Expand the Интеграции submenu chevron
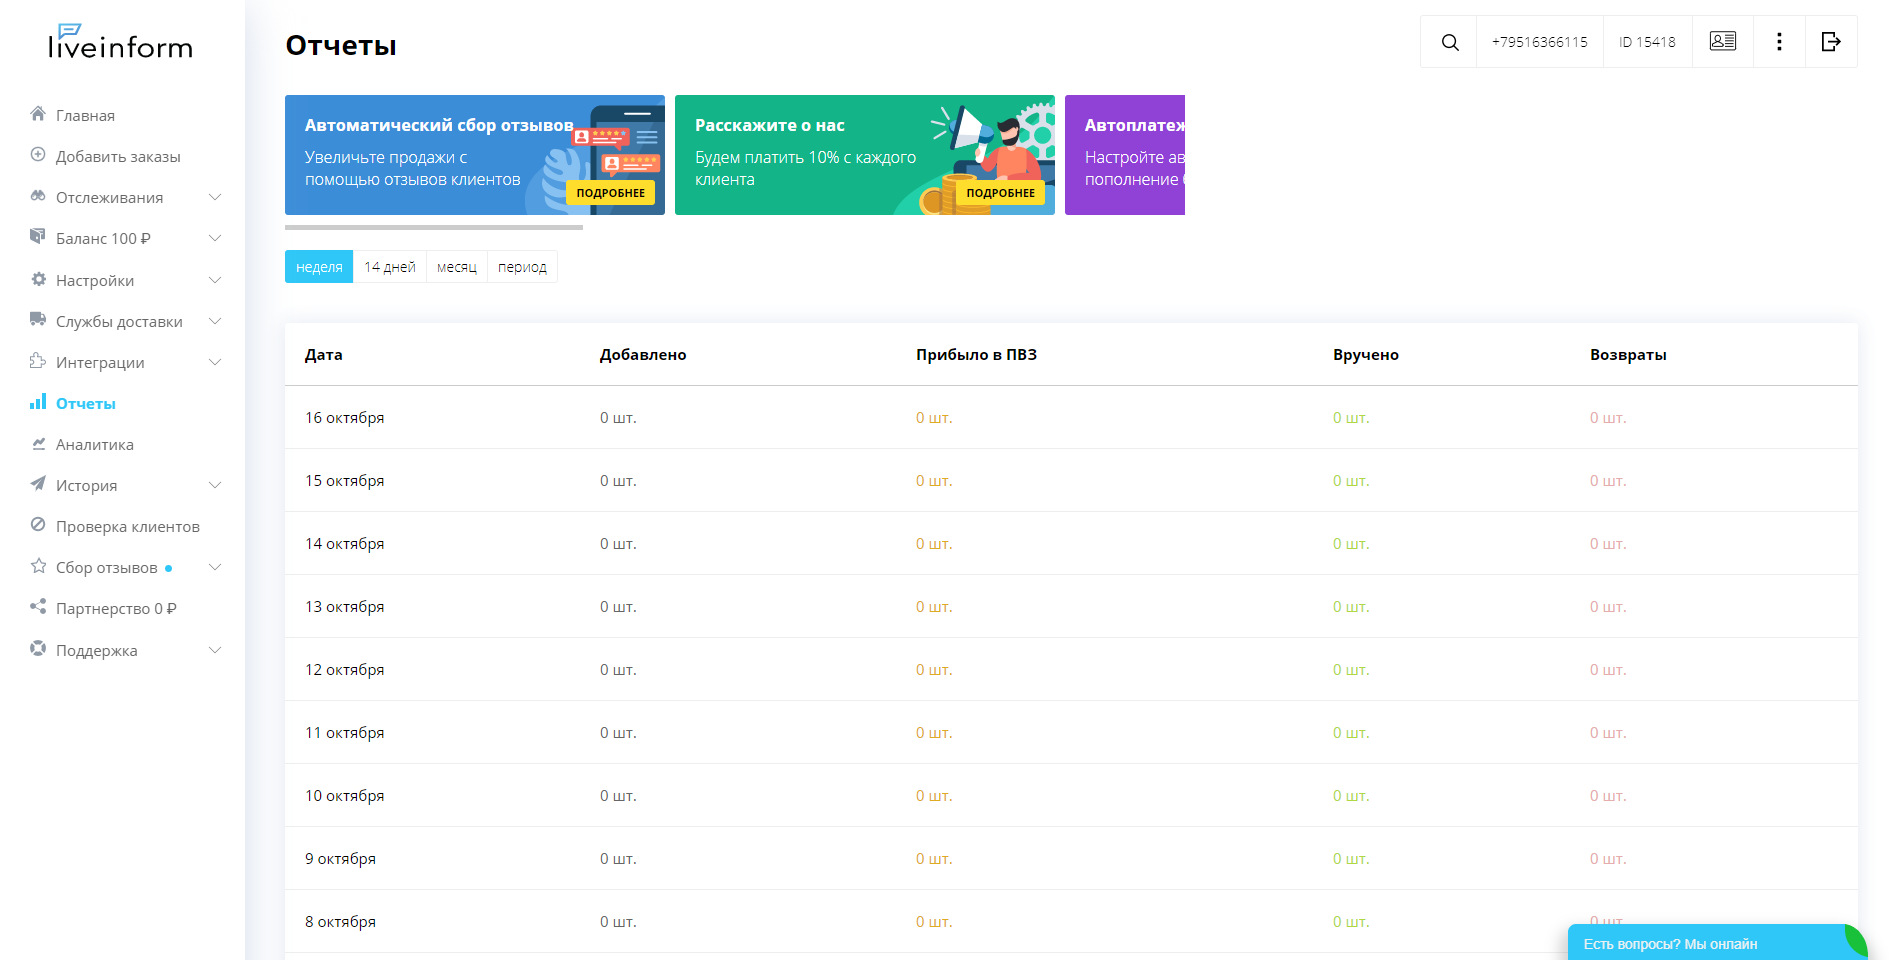Screen dimensions: 1889x960 [x=215, y=362]
